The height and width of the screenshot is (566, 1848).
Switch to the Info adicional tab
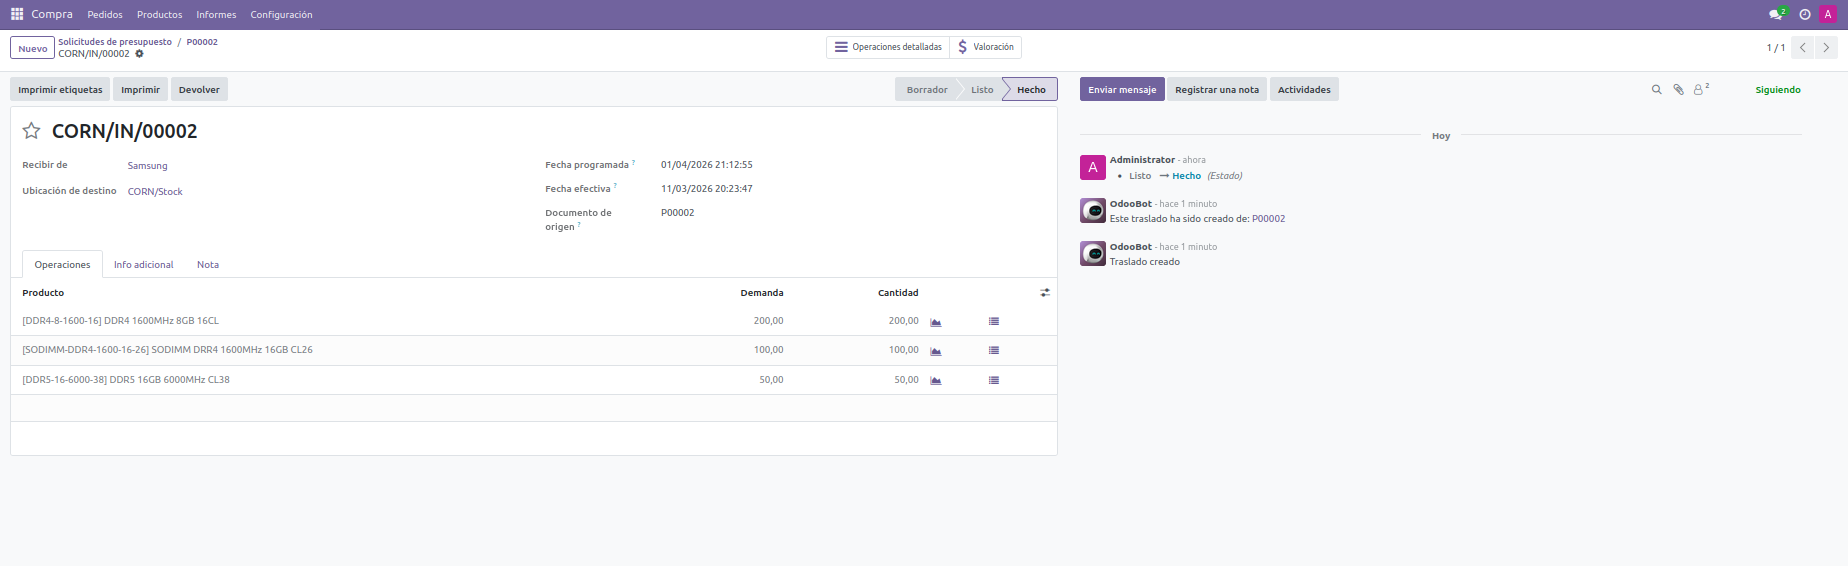(143, 265)
